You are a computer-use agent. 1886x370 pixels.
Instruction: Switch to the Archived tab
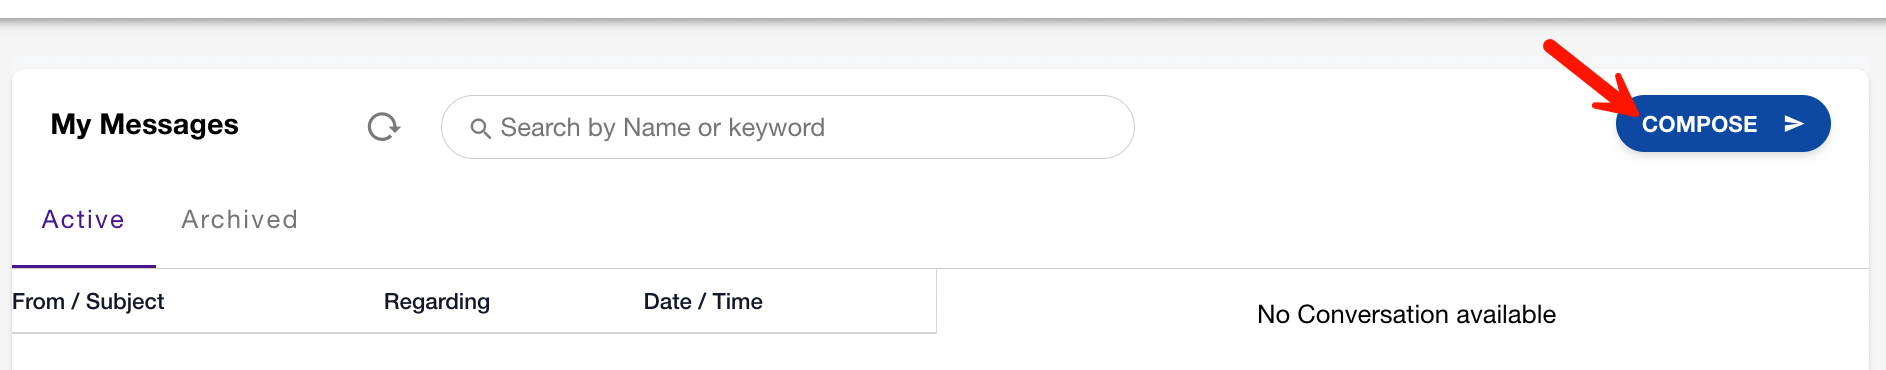(x=240, y=220)
